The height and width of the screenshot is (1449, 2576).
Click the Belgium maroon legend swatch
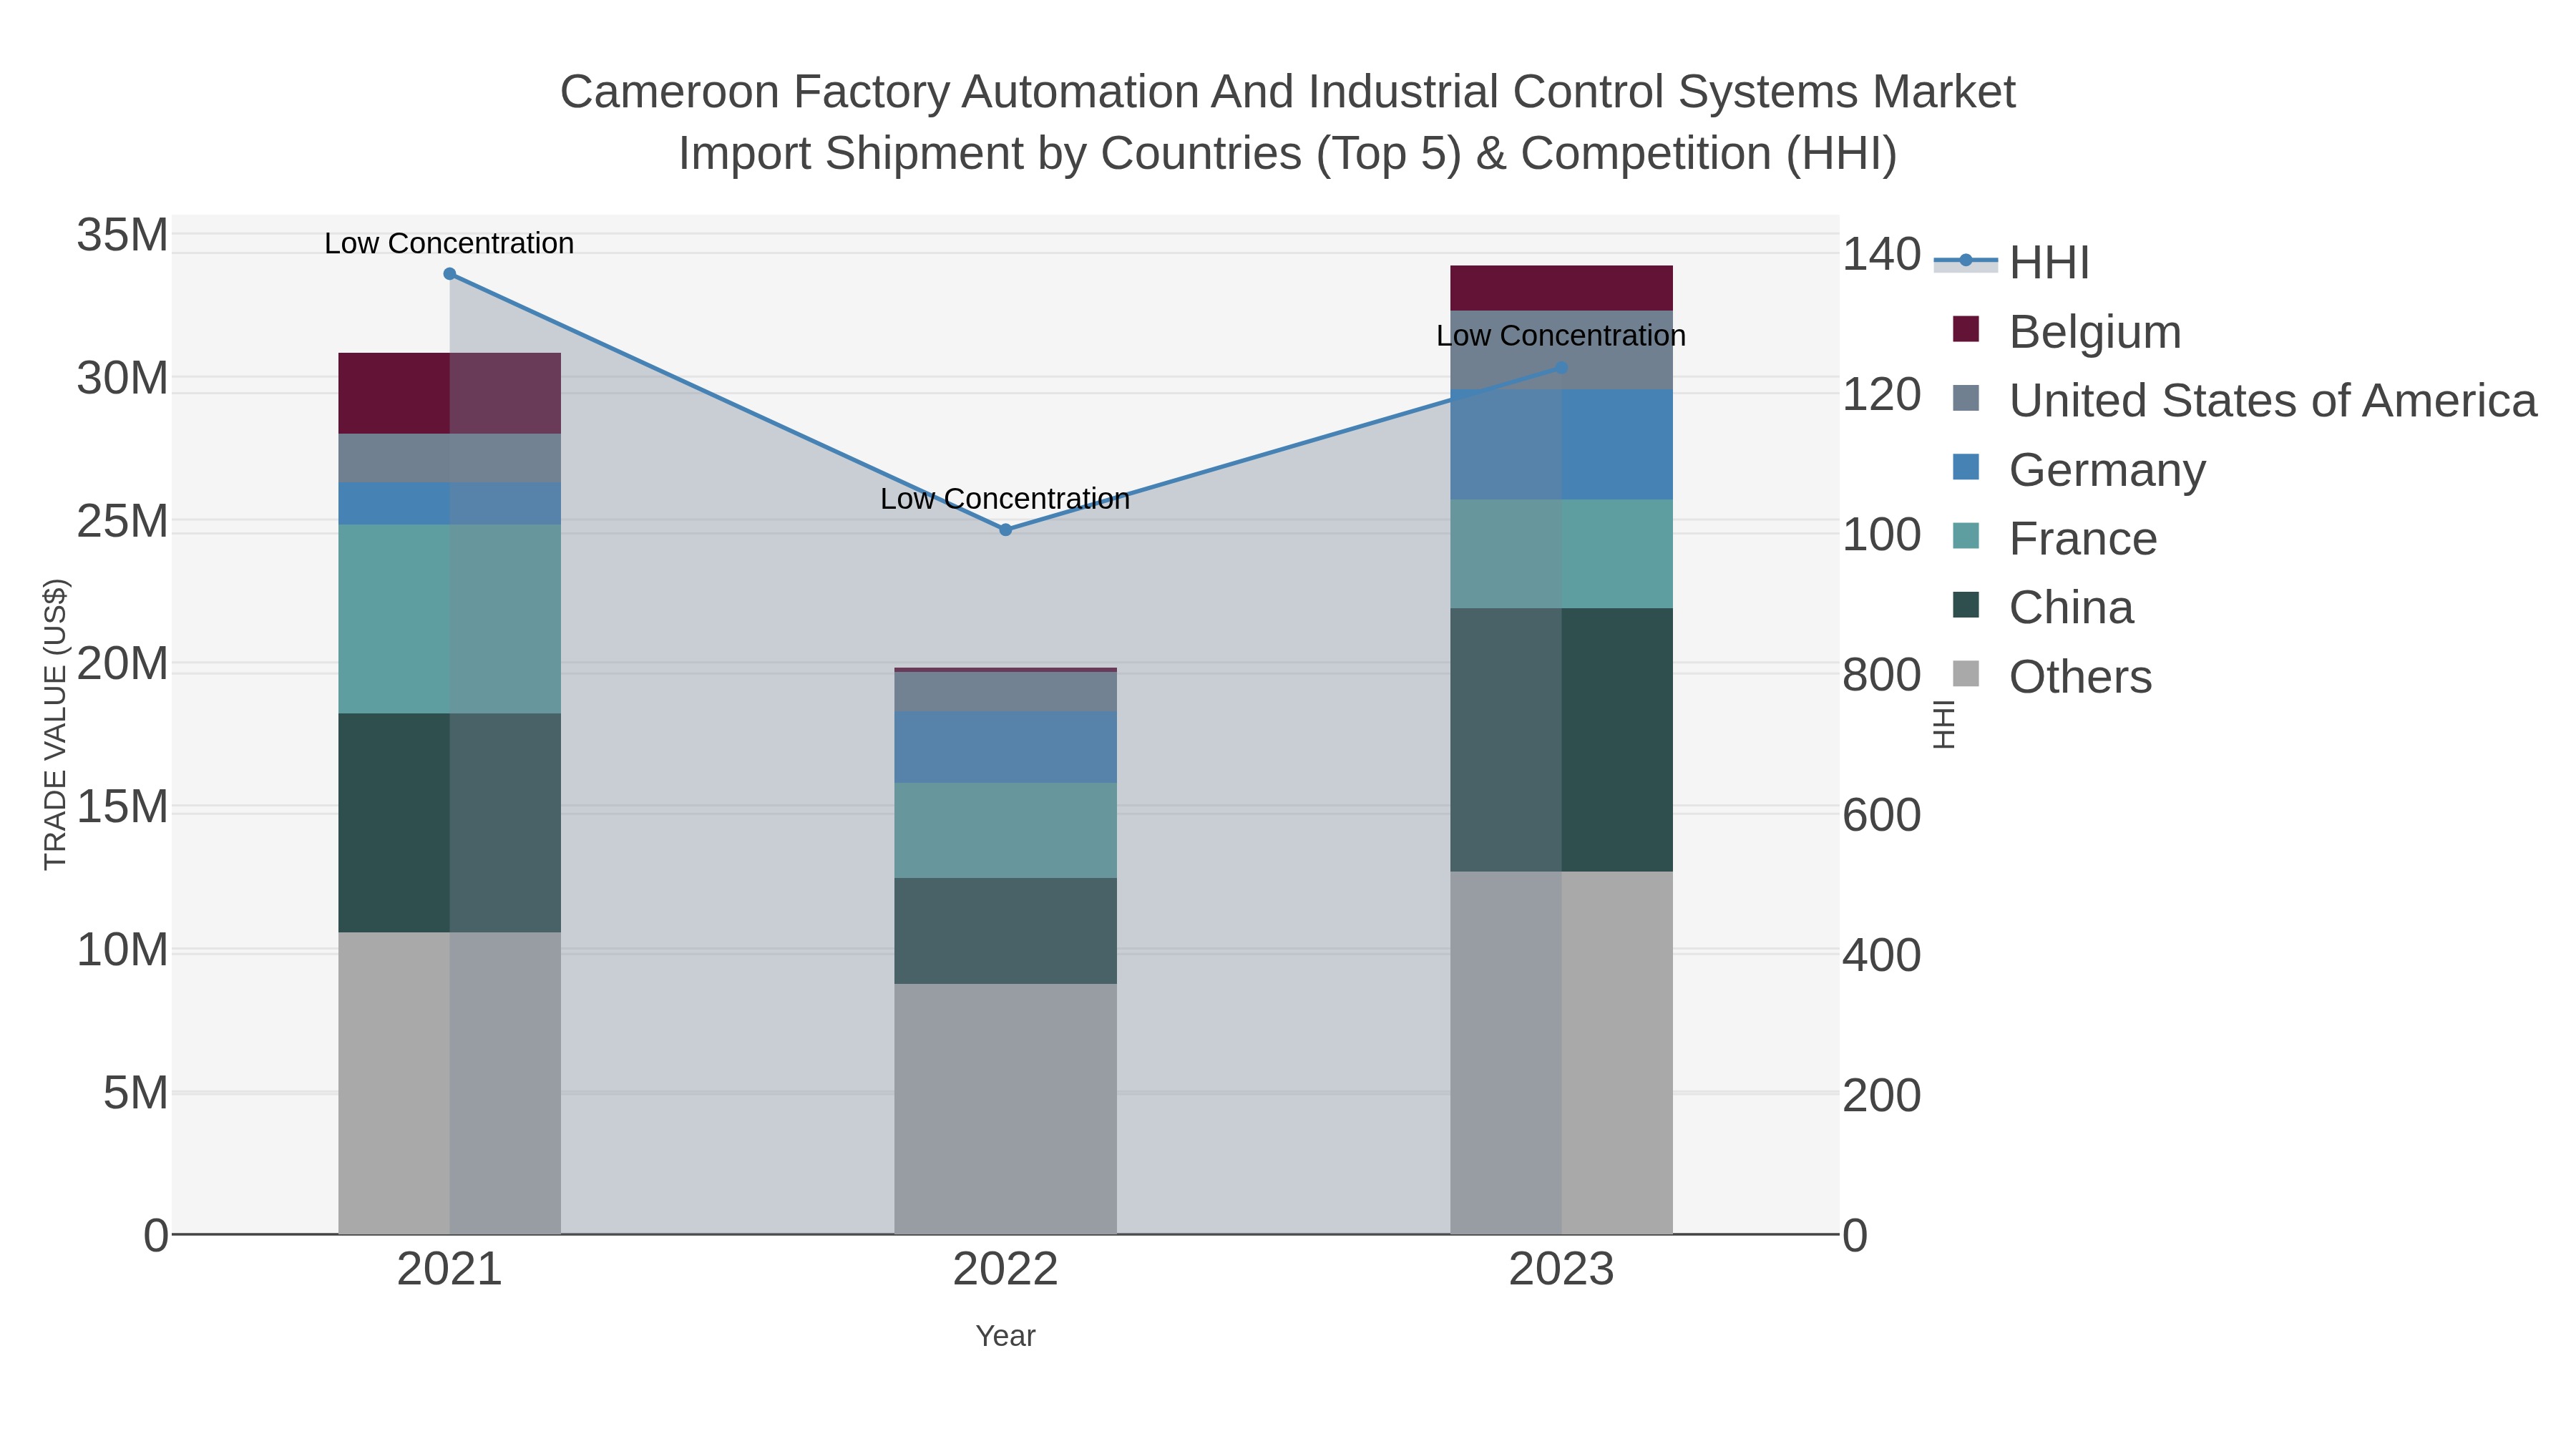click(x=1966, y=329)
